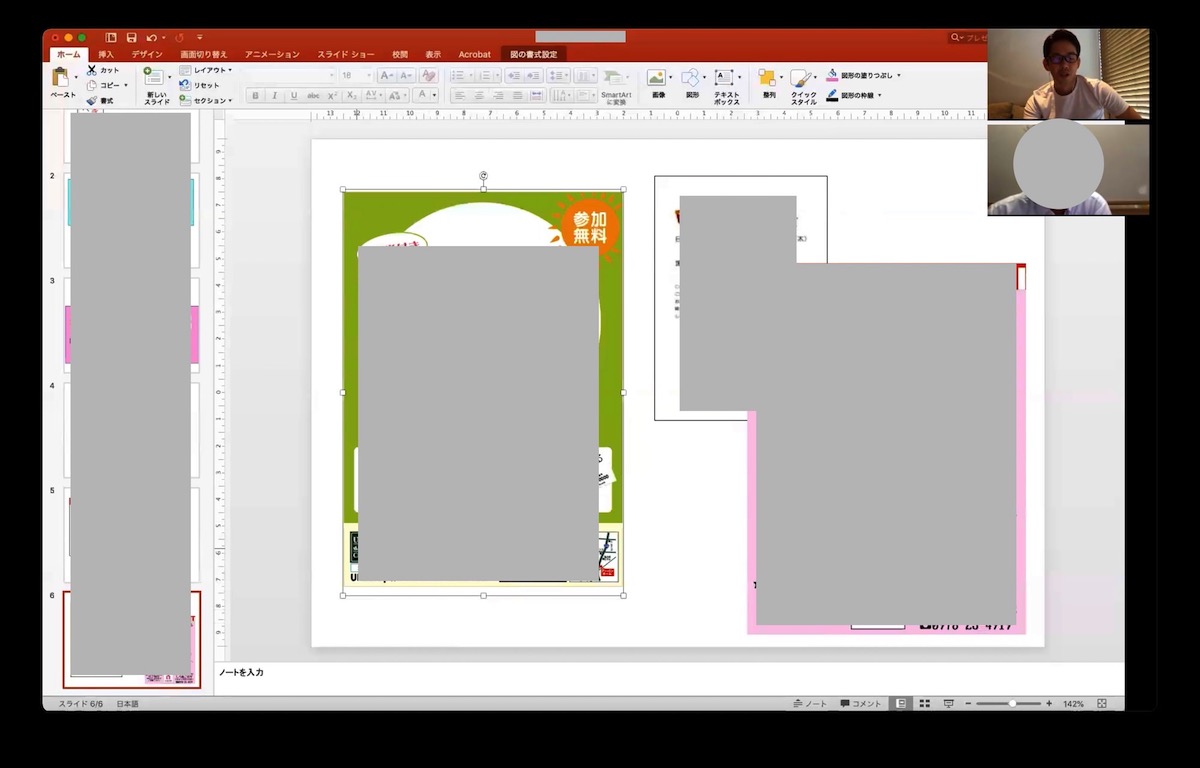Click the zoom slider handle
This screenshot has height=768, width=1200.
pos(1012,704)
